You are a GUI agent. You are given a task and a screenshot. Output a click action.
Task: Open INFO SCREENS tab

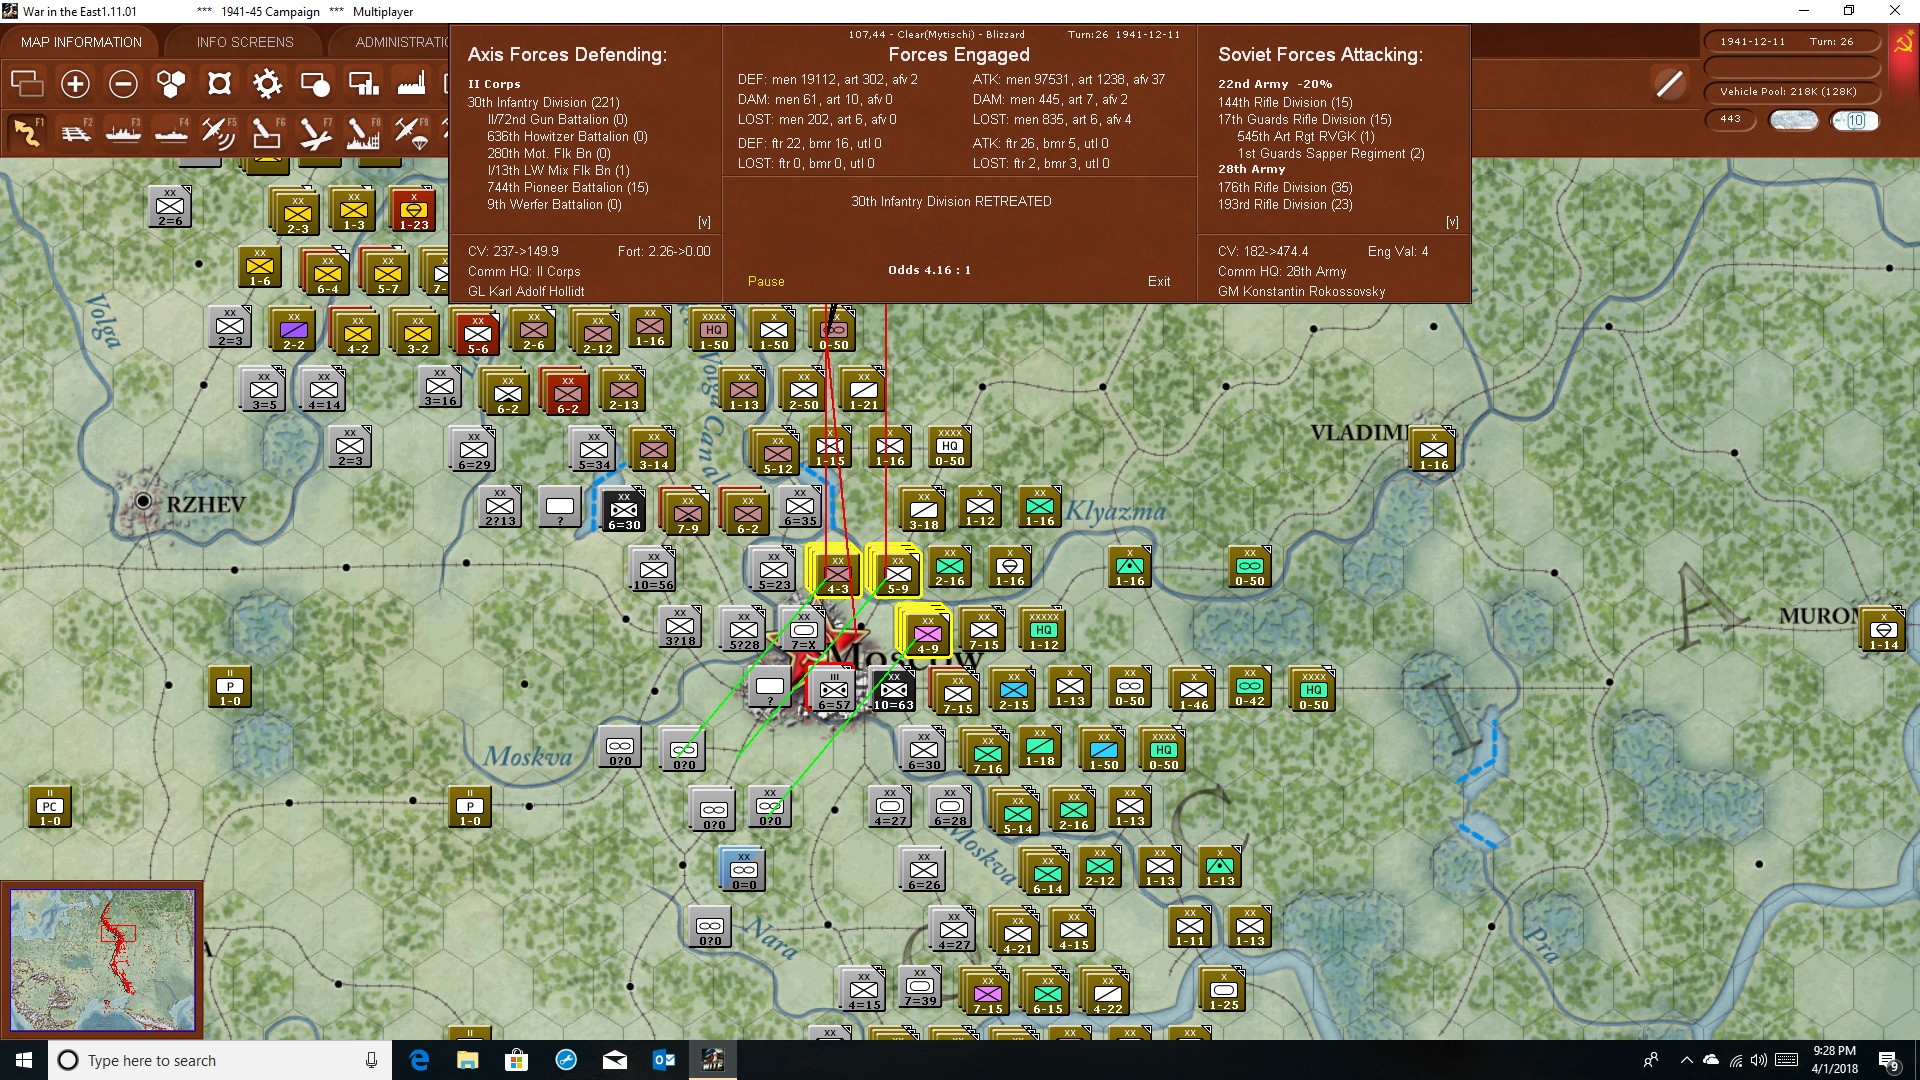245,42
